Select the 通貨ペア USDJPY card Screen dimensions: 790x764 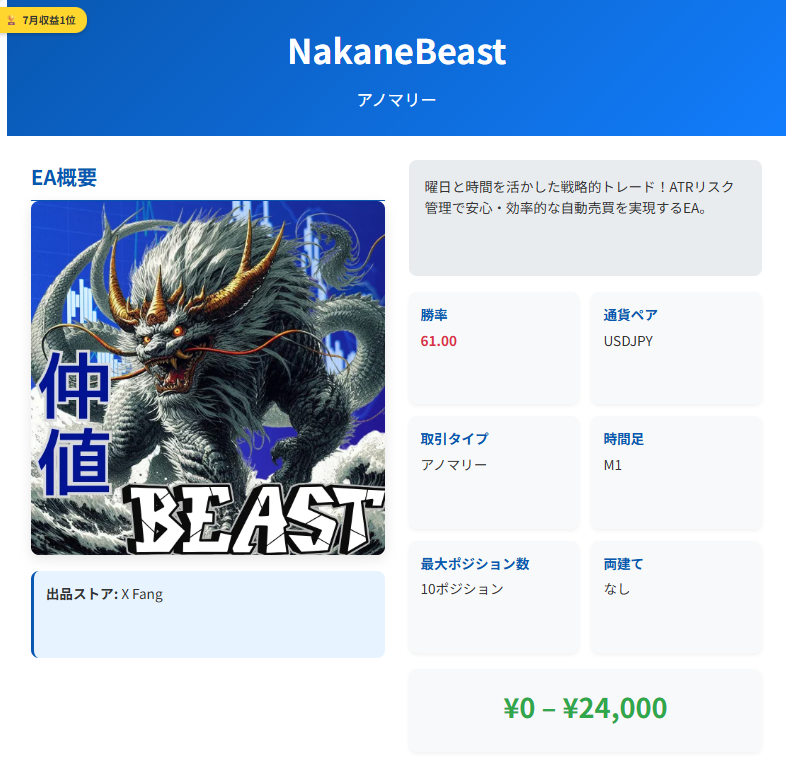676,348
